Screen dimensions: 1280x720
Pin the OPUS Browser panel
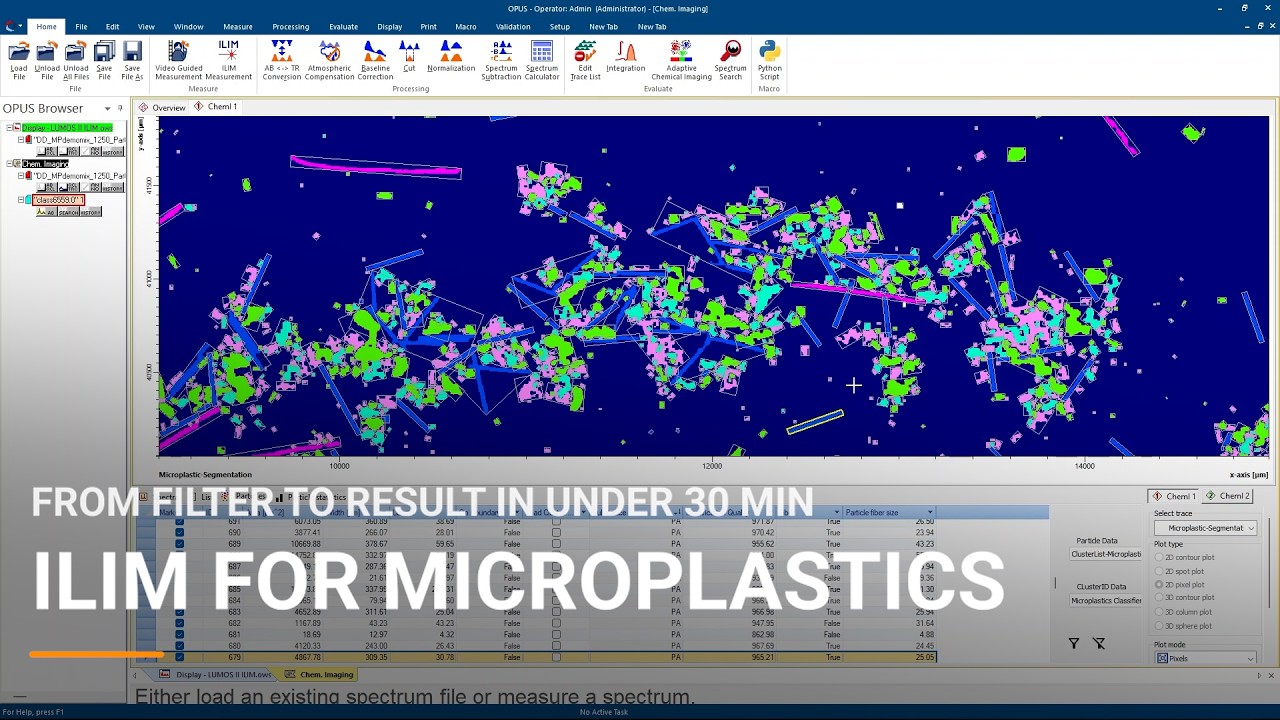coord(120,108)
